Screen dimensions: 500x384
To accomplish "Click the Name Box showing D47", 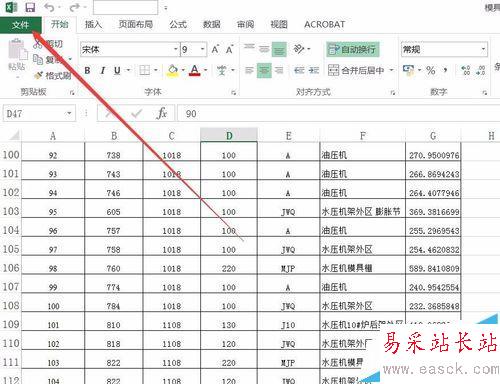I will click(34, 114).
